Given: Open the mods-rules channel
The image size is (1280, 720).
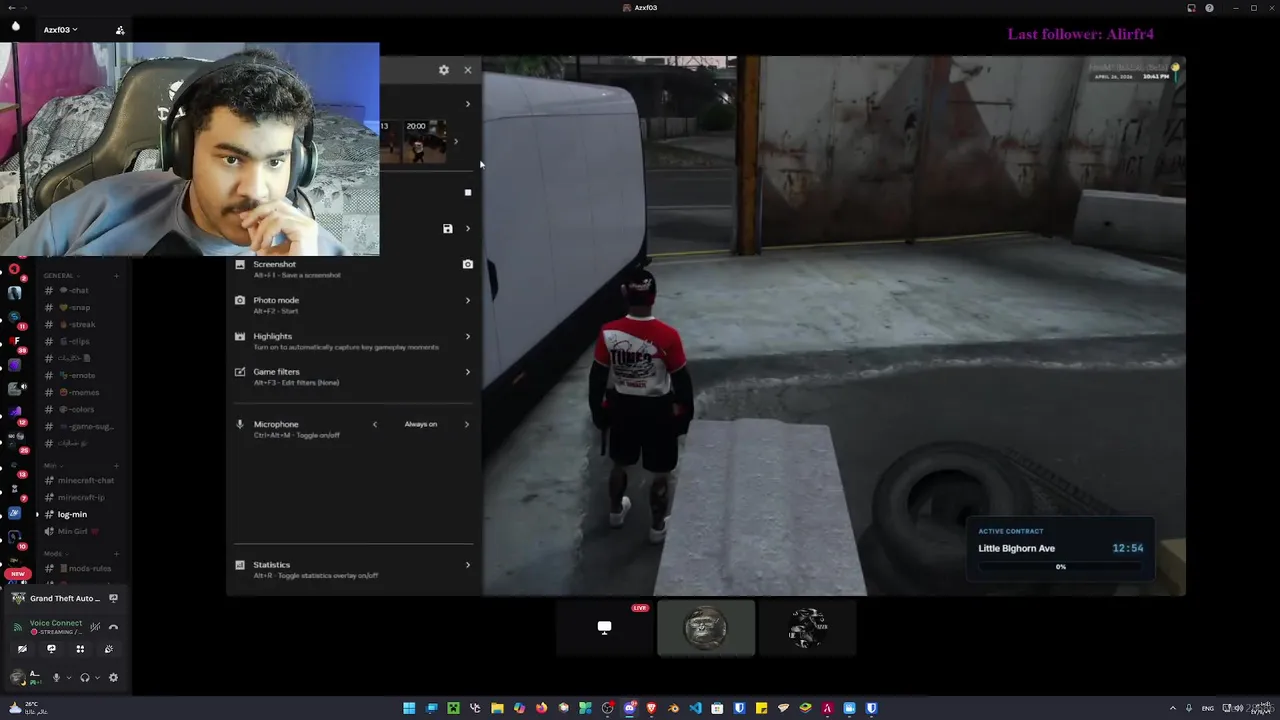Looking at the screenshot, I should click(81, 568).
